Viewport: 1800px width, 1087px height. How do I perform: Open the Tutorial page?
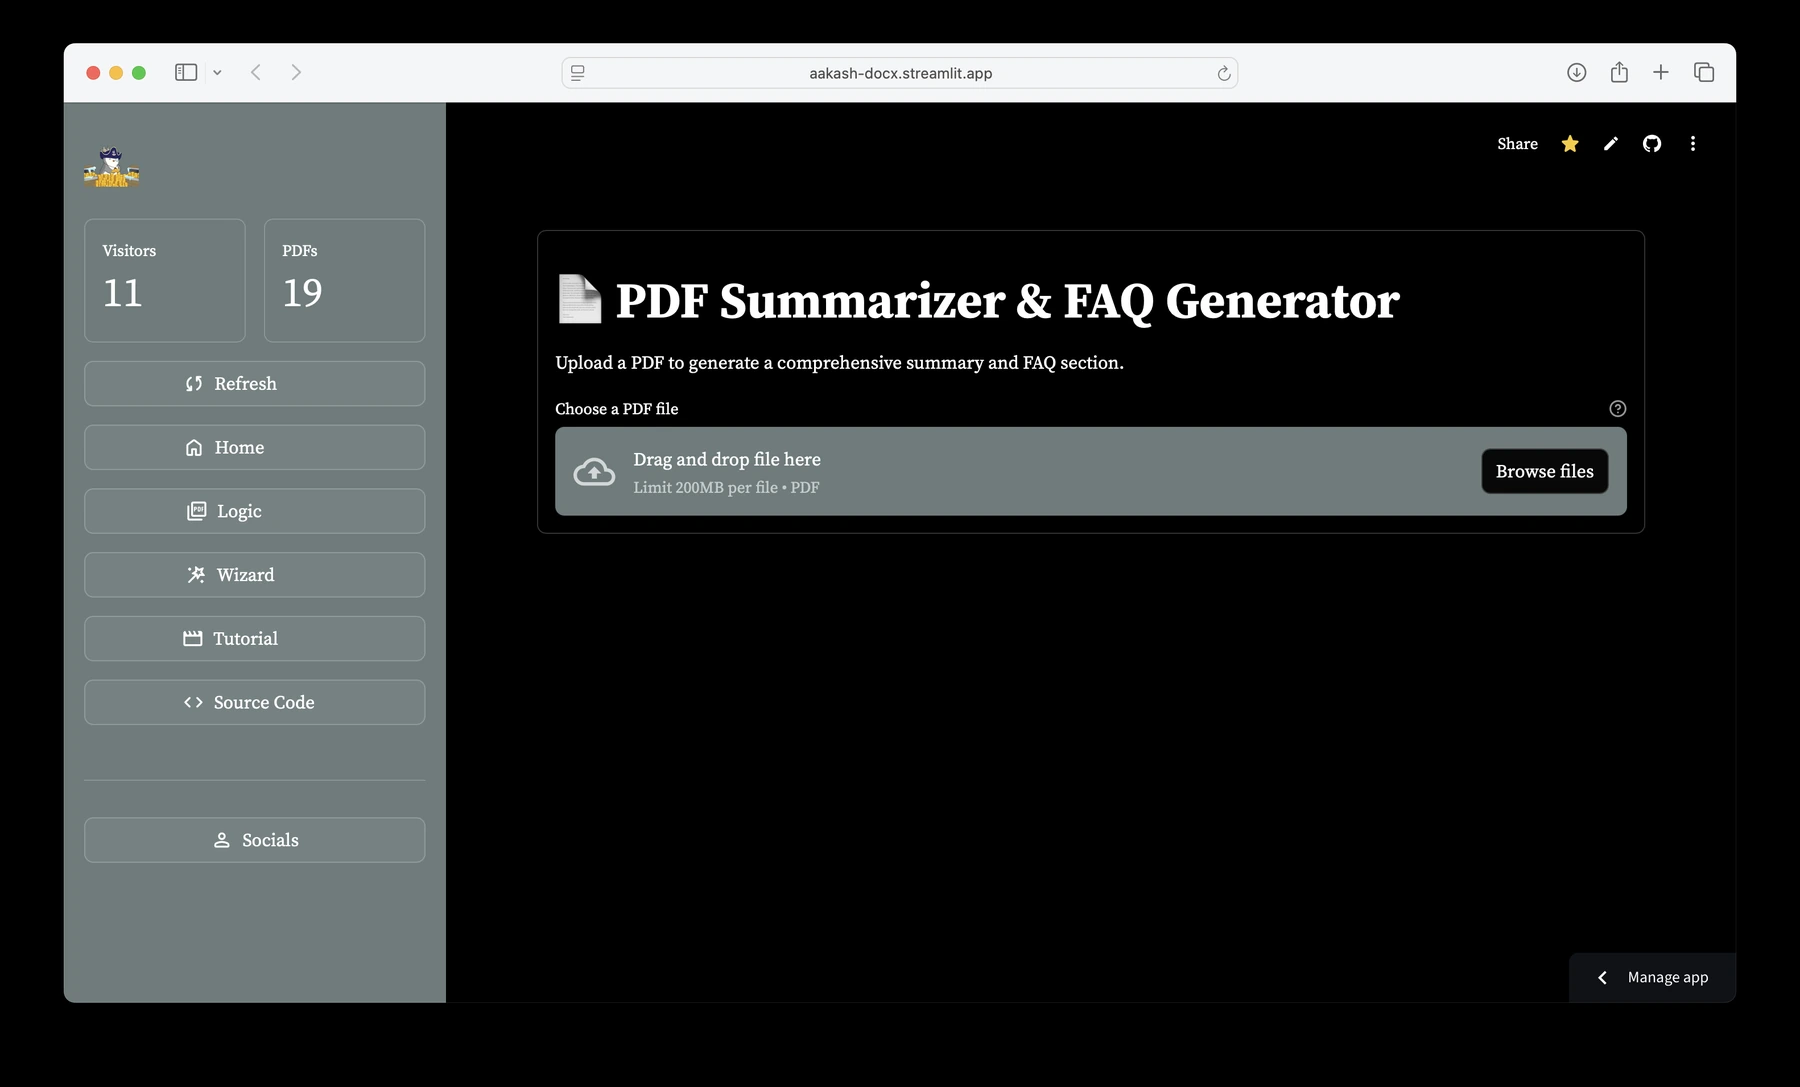[255, 639]
